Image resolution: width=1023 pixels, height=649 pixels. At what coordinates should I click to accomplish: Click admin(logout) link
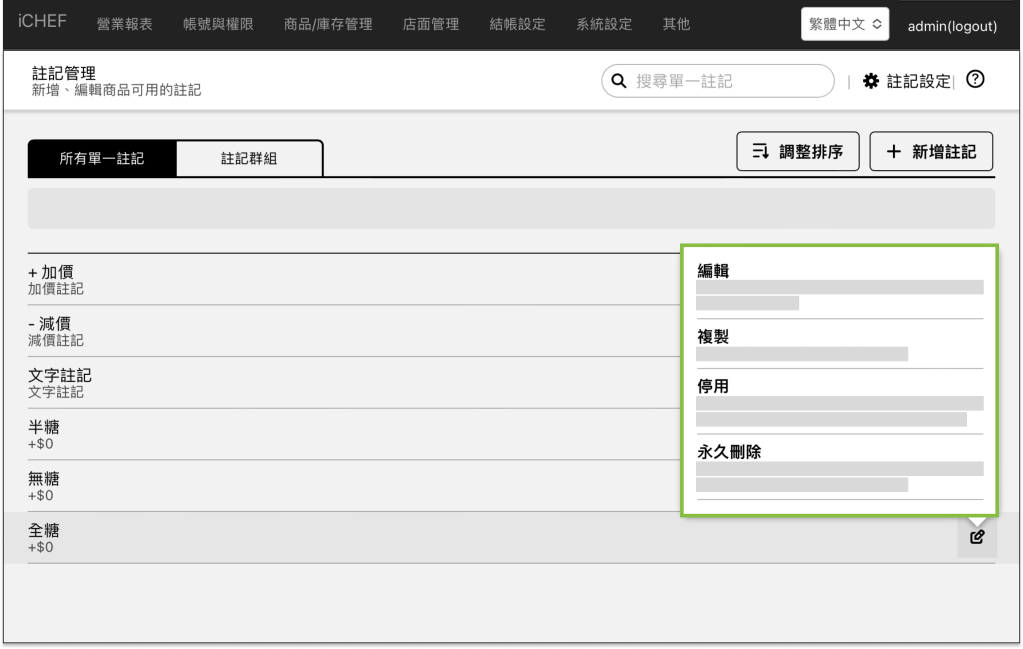pos(951,26)
